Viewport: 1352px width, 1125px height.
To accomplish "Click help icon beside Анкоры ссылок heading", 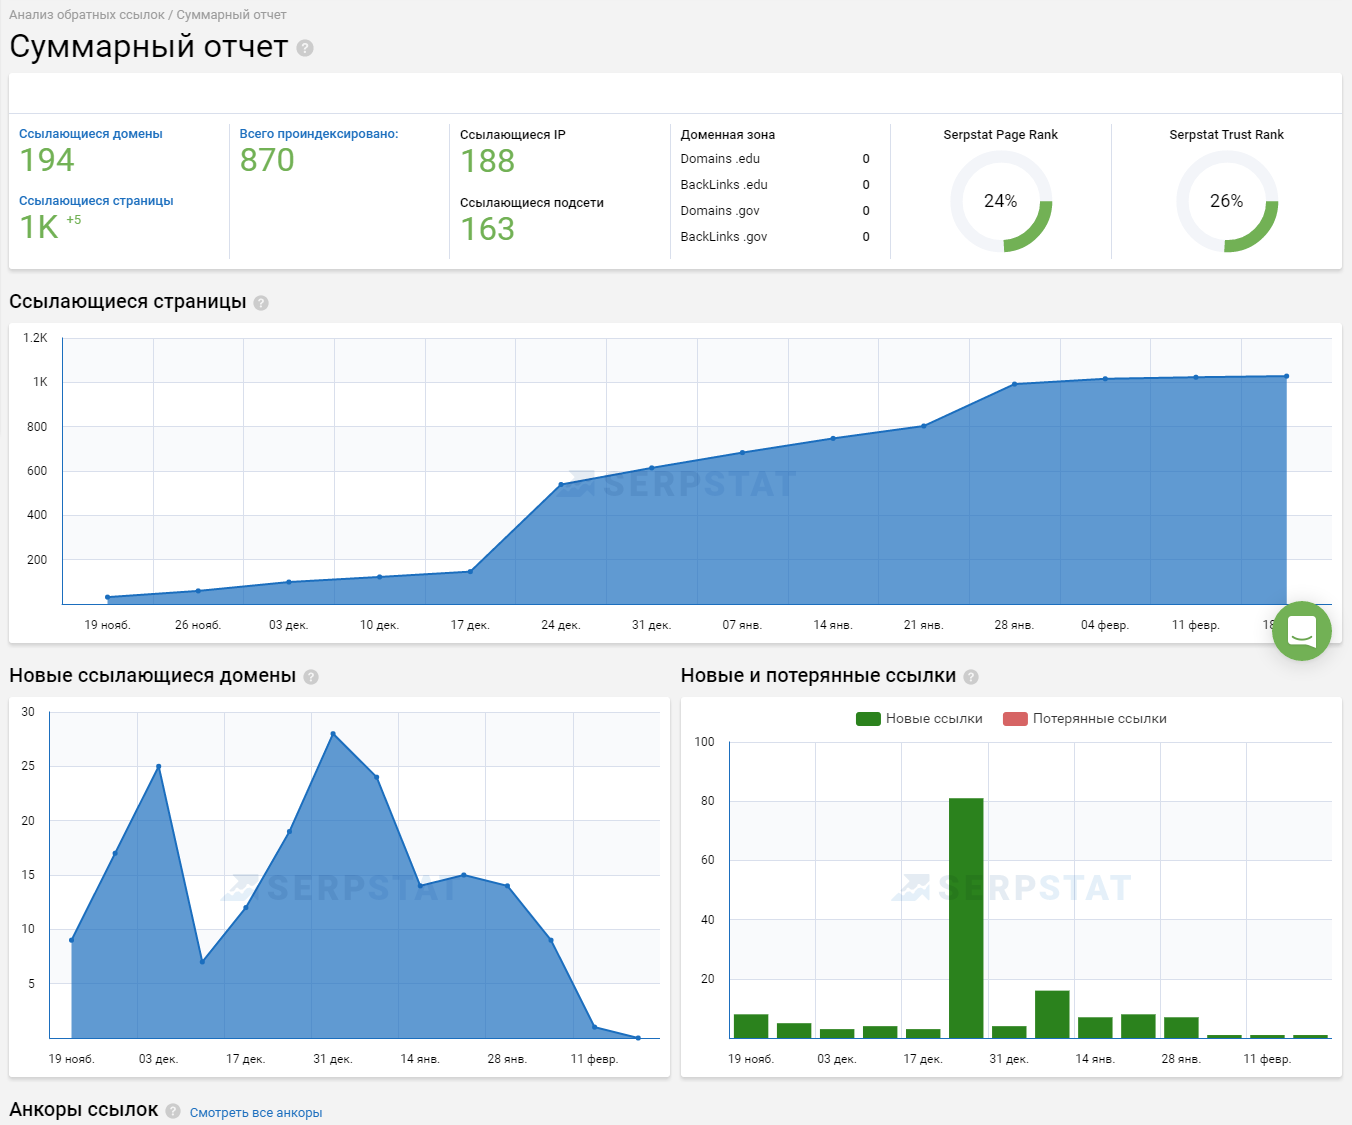I will point(173,1111).
